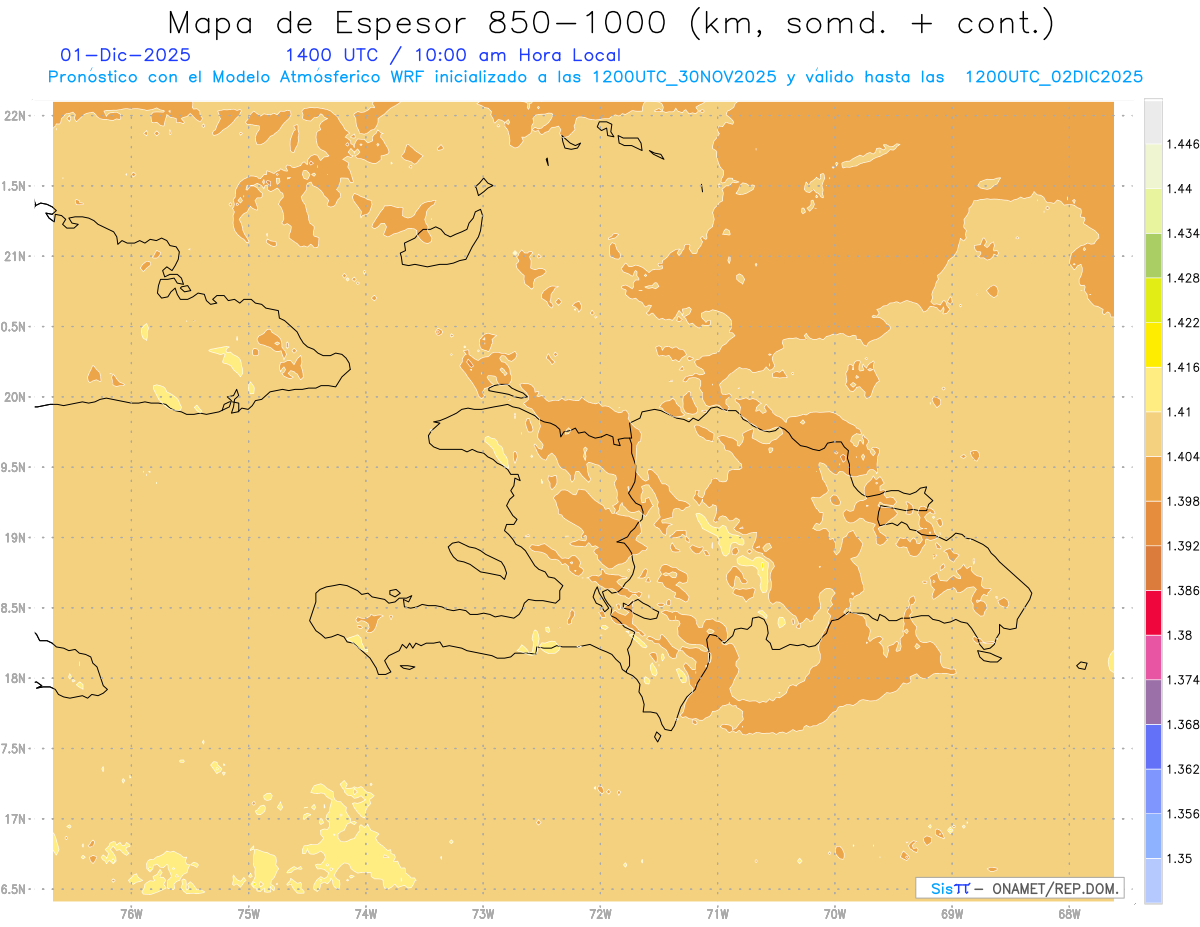Pick the red legend swatch between 1.38 and 1.386
This screenshot has width=1200, height=927.
point(1153,613)
